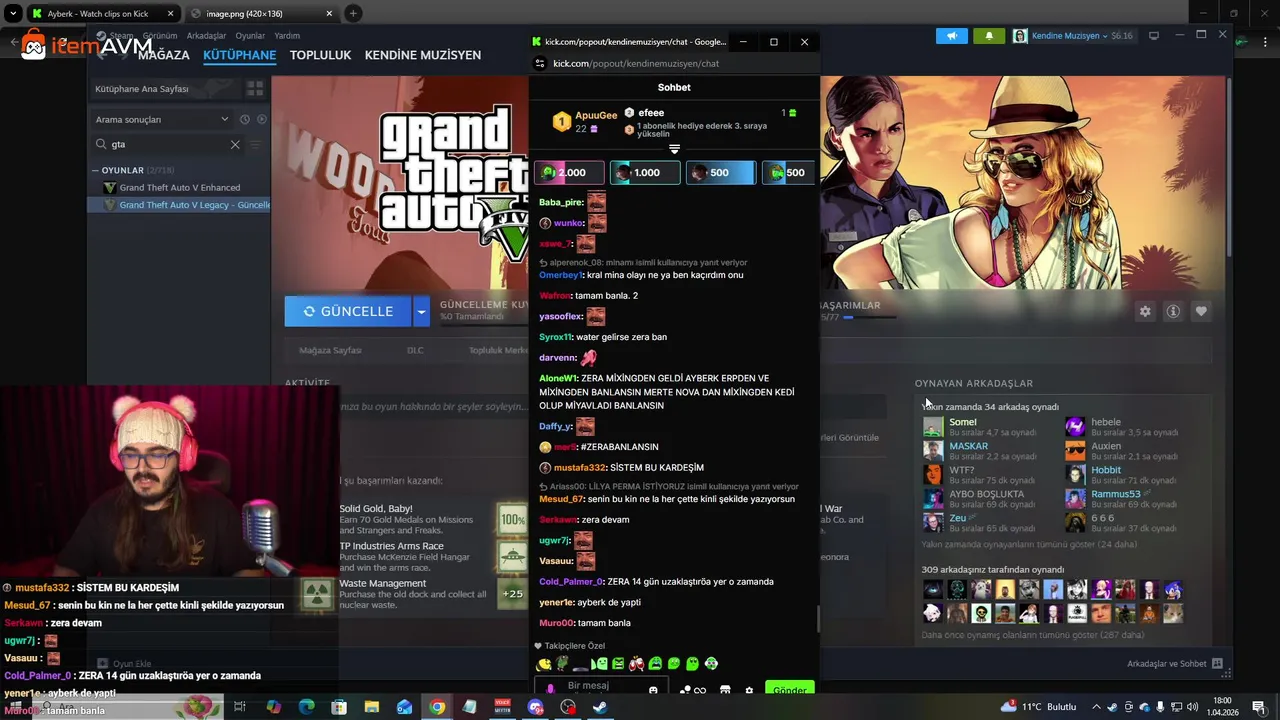Open ApuuGee top gifter entry

(584, 122)
